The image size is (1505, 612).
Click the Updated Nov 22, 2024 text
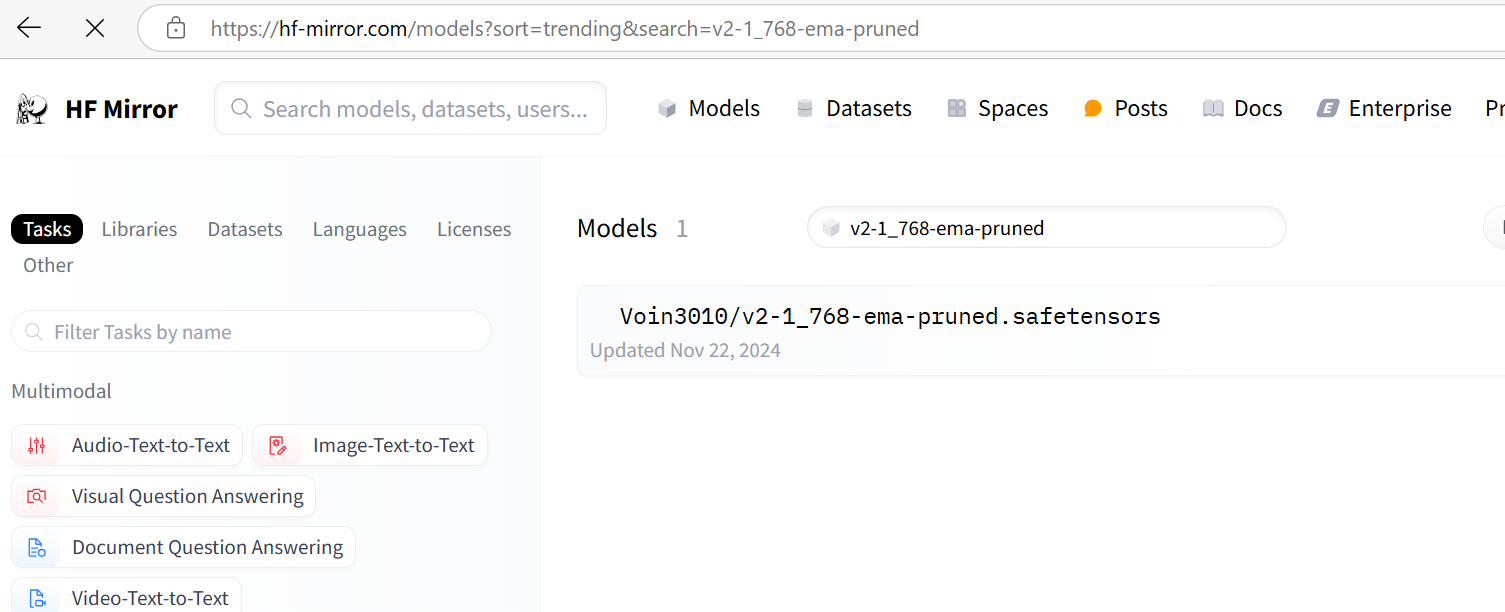coord(685,350)
